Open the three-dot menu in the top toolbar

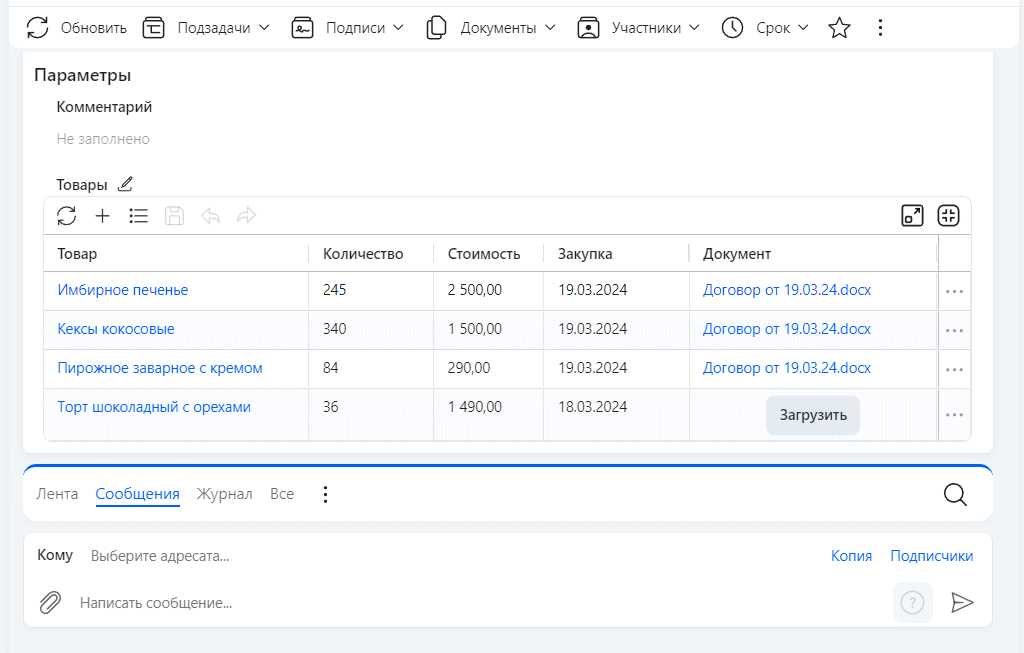(880, 27)
